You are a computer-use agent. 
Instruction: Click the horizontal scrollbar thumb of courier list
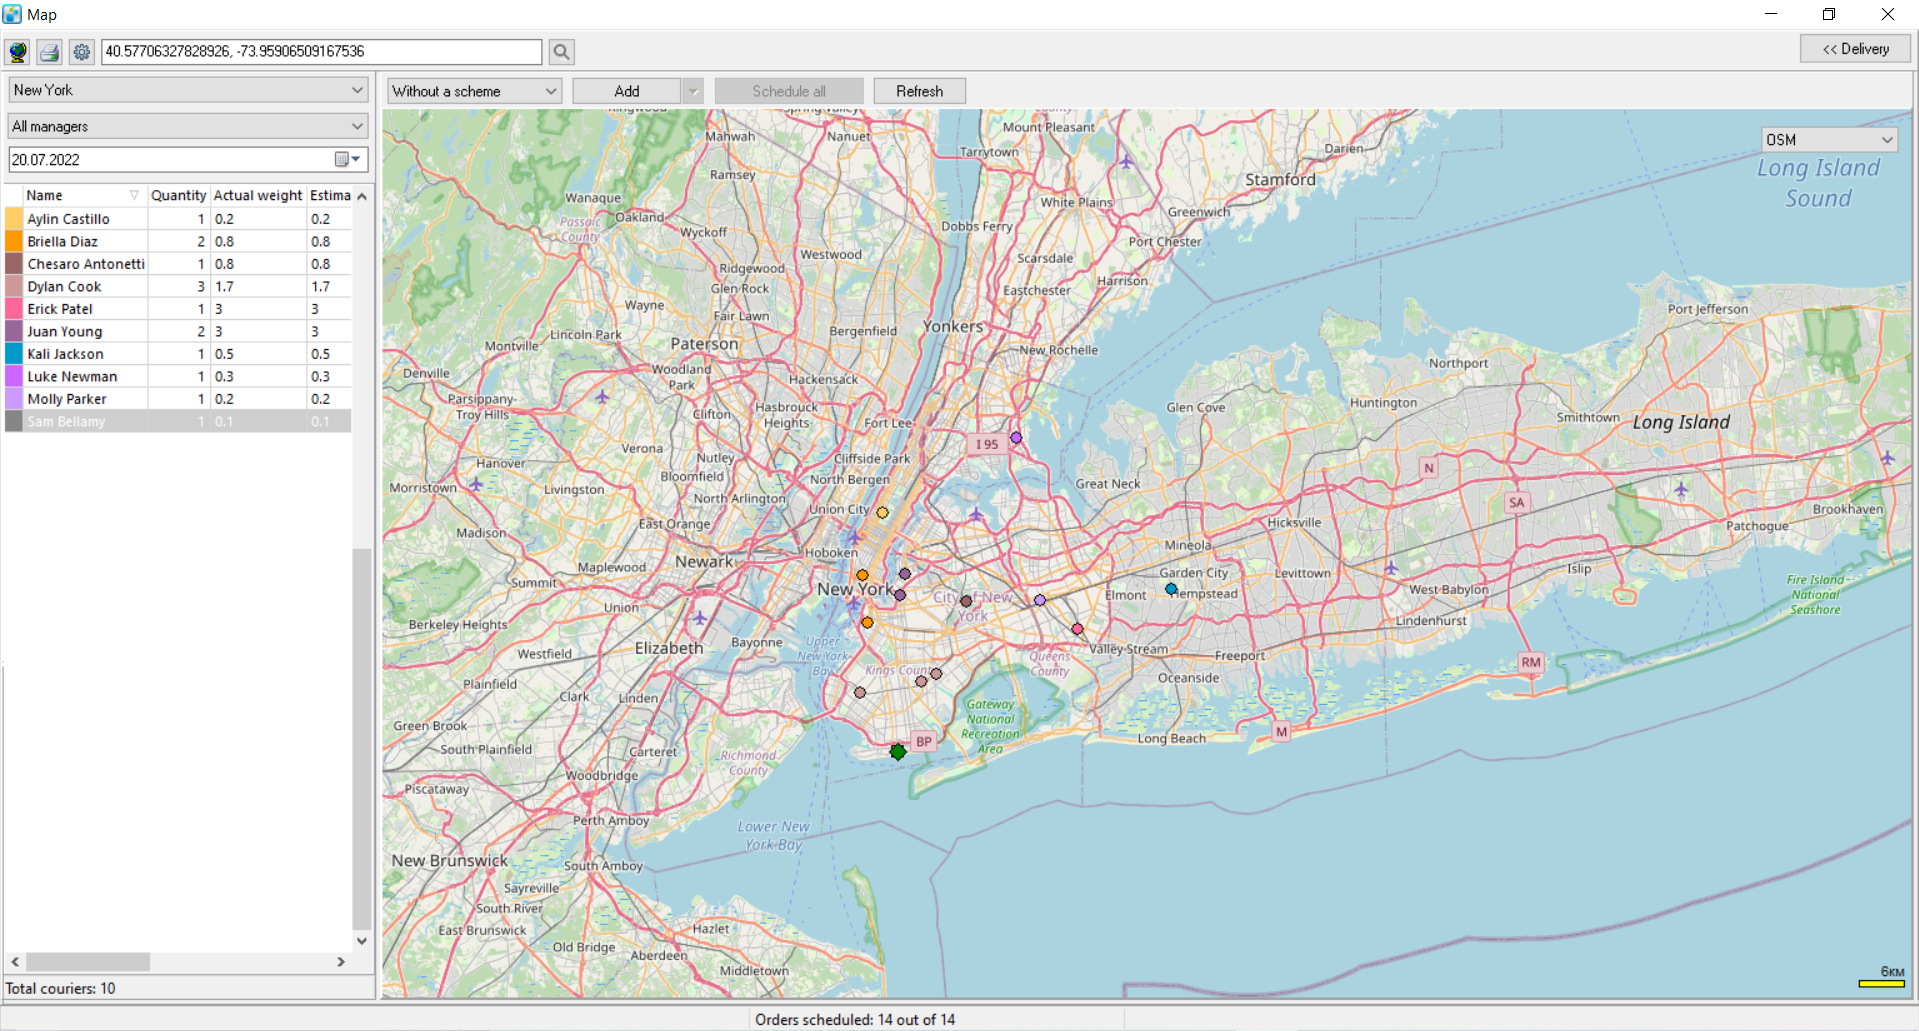88,962
